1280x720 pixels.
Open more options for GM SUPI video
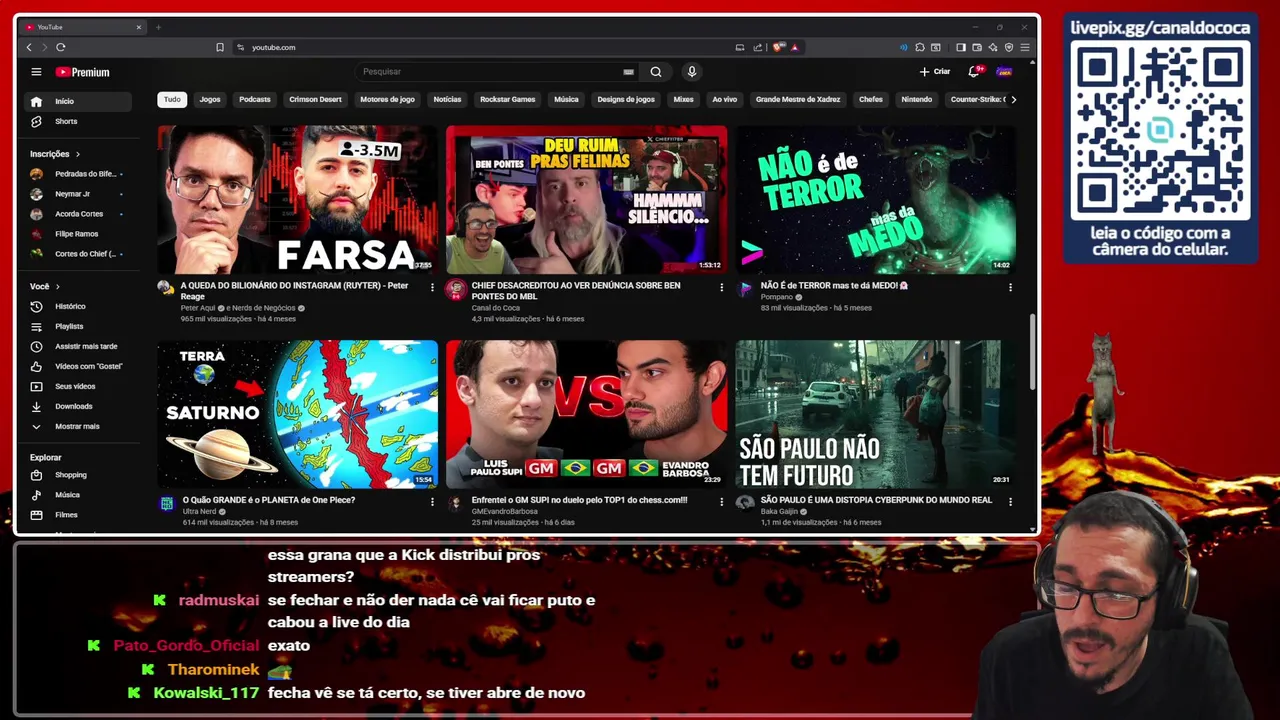(721, 502)
